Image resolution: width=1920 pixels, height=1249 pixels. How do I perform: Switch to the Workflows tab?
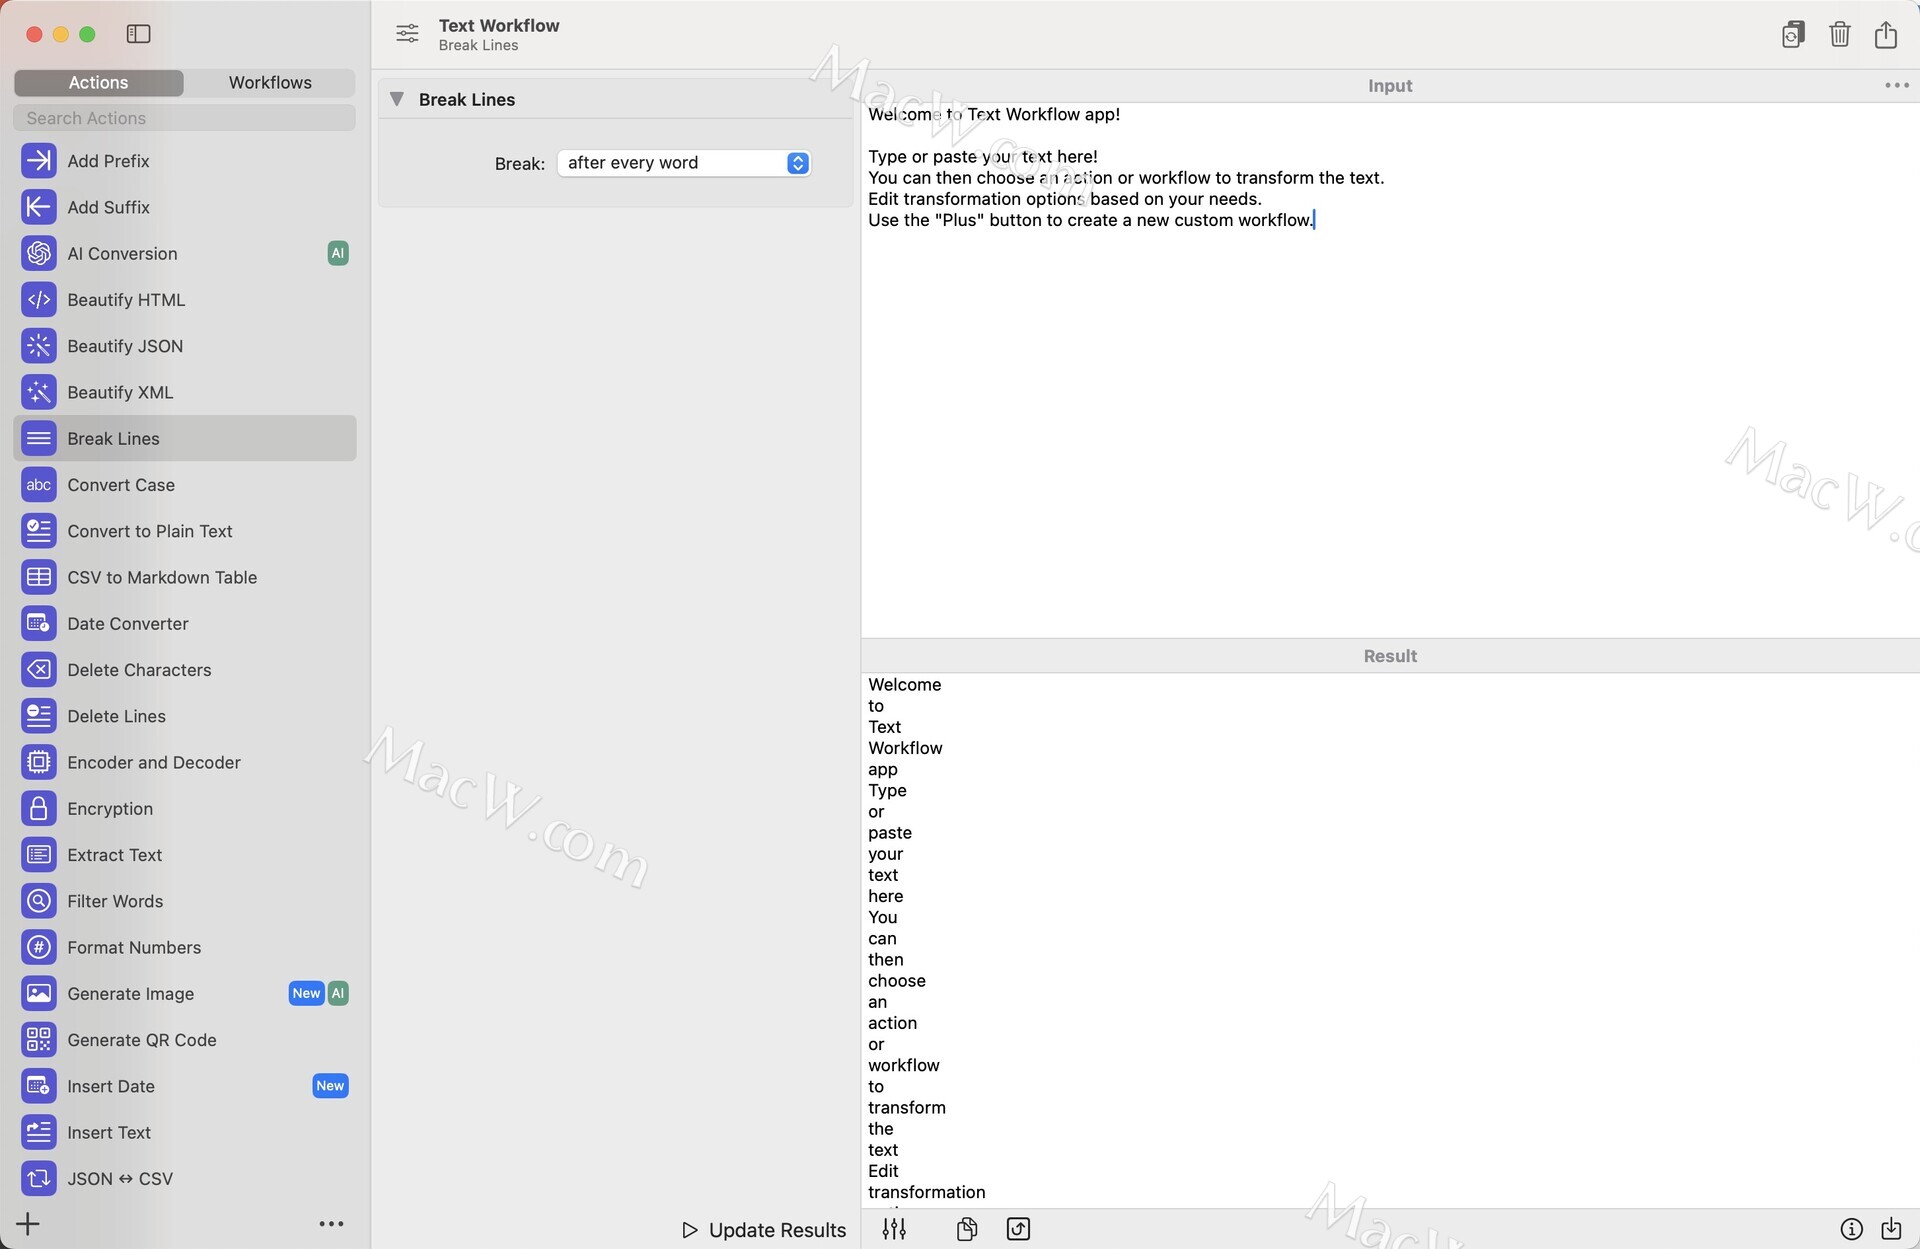point(270,83)
